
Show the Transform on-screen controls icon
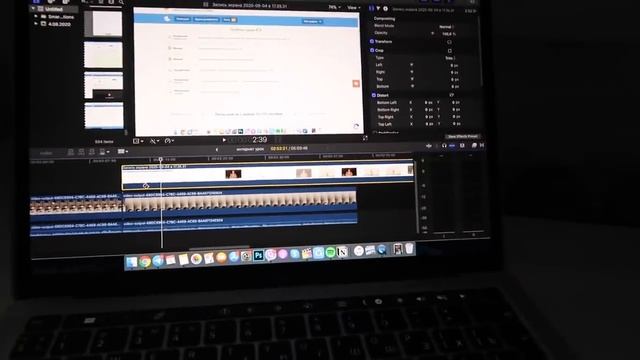(449, 42)
